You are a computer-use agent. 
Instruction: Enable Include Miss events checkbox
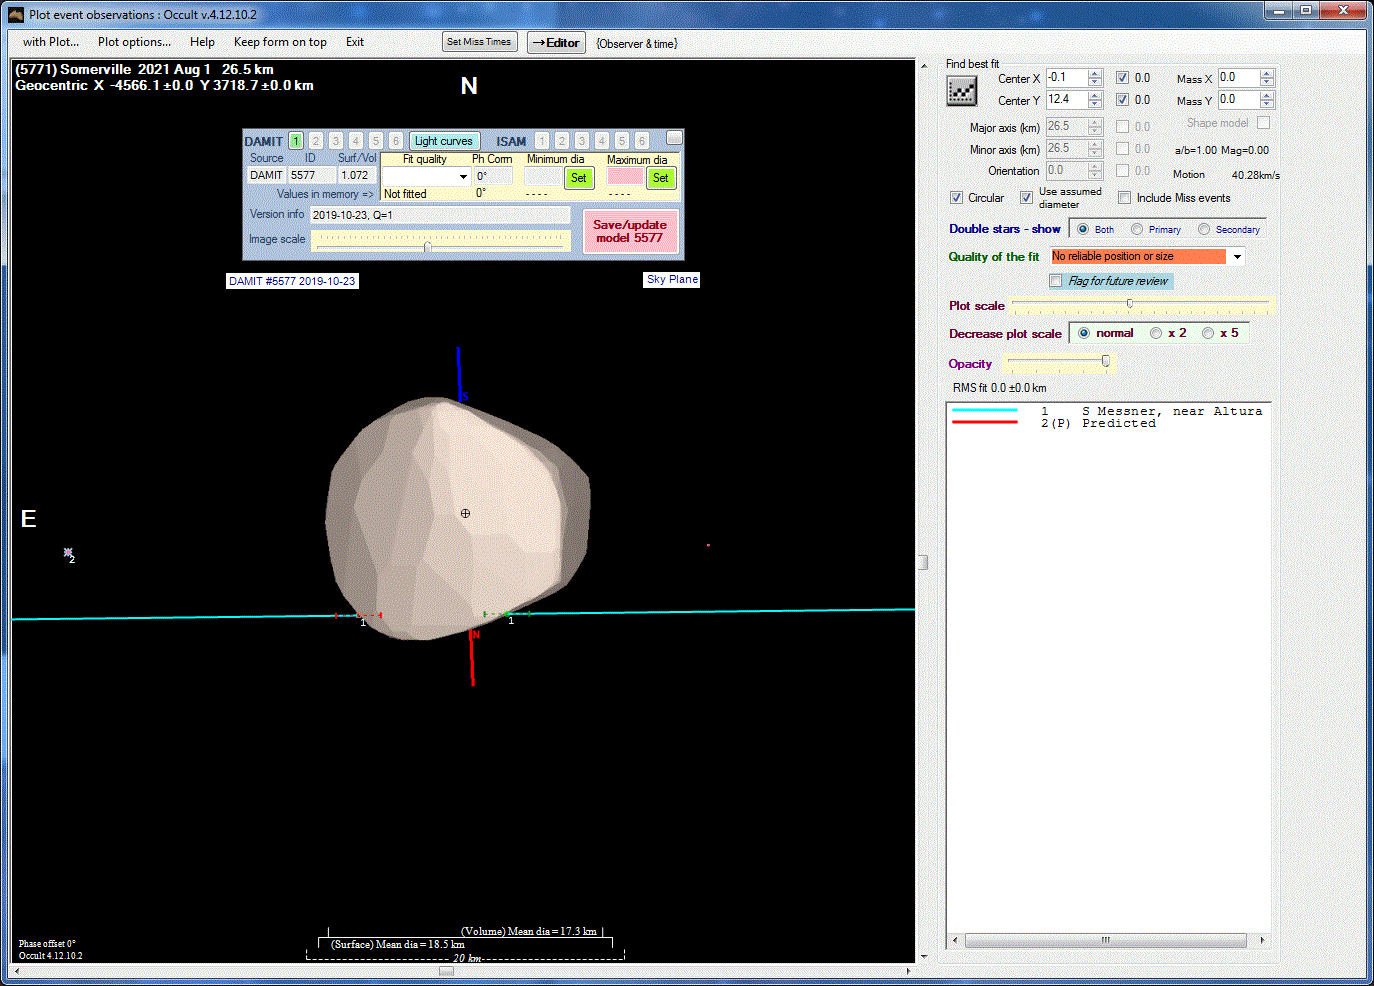click(1125, 198)
